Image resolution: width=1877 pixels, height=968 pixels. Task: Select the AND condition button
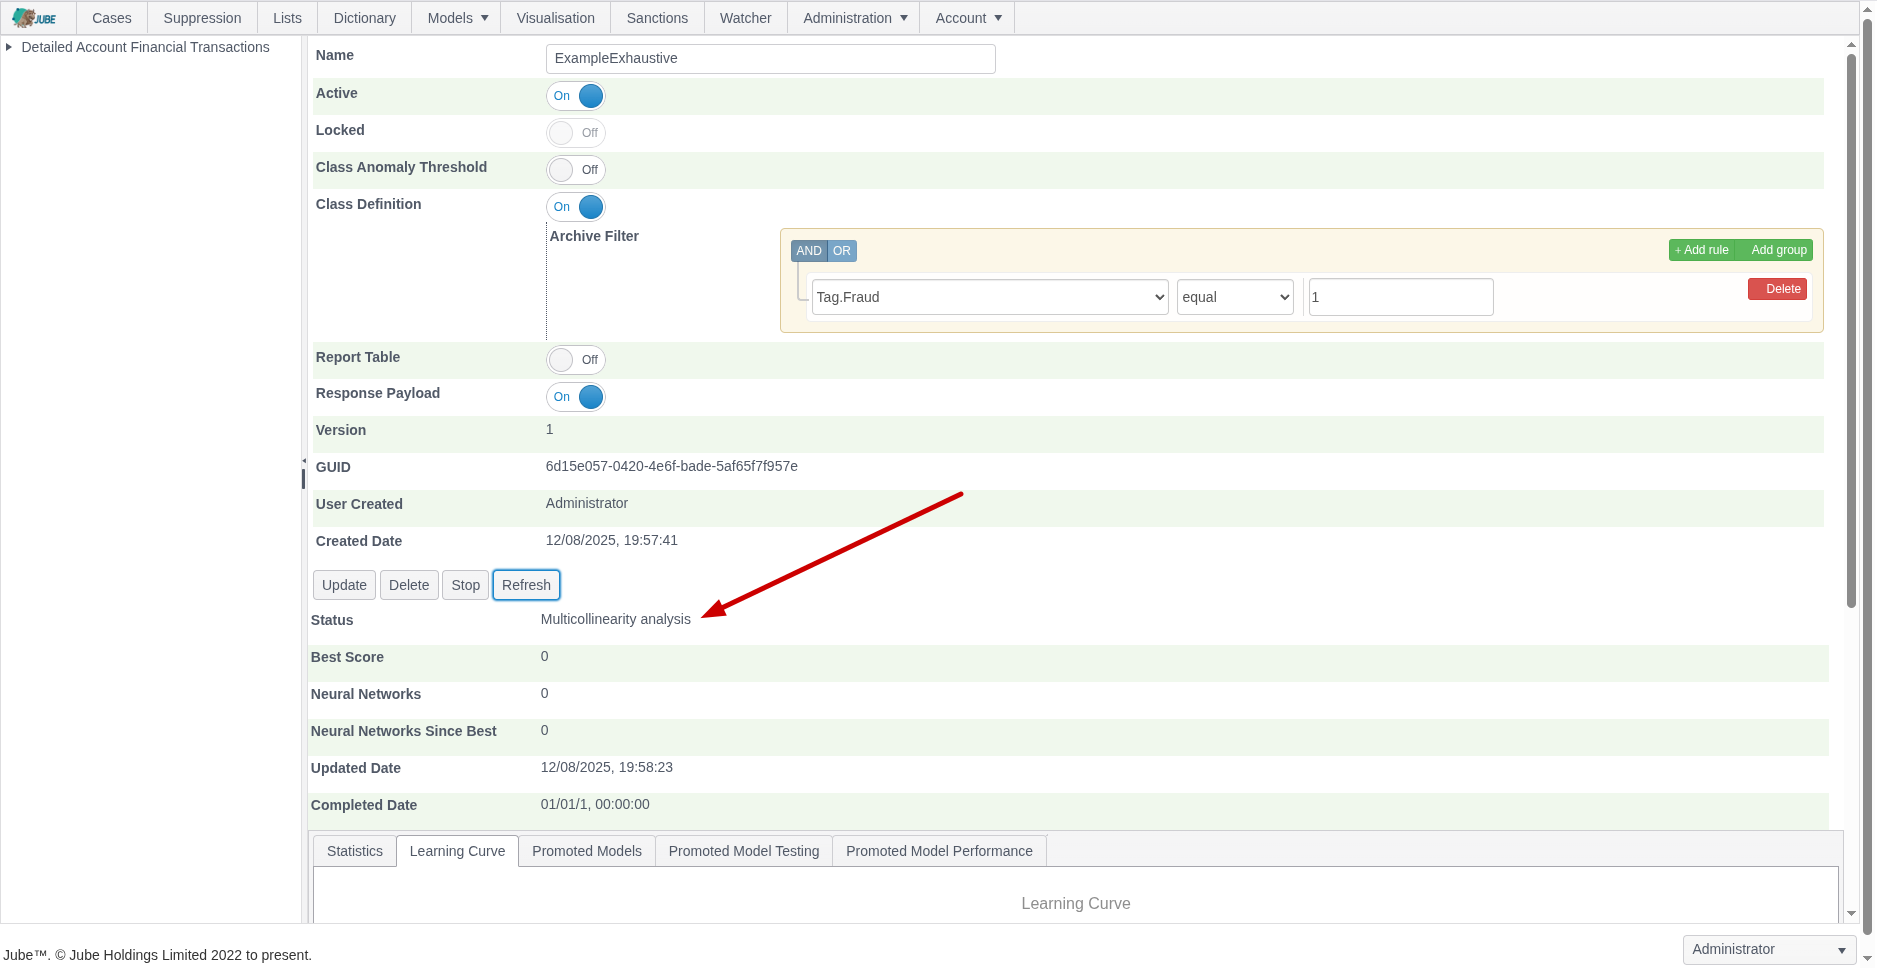tap(809, 251)
